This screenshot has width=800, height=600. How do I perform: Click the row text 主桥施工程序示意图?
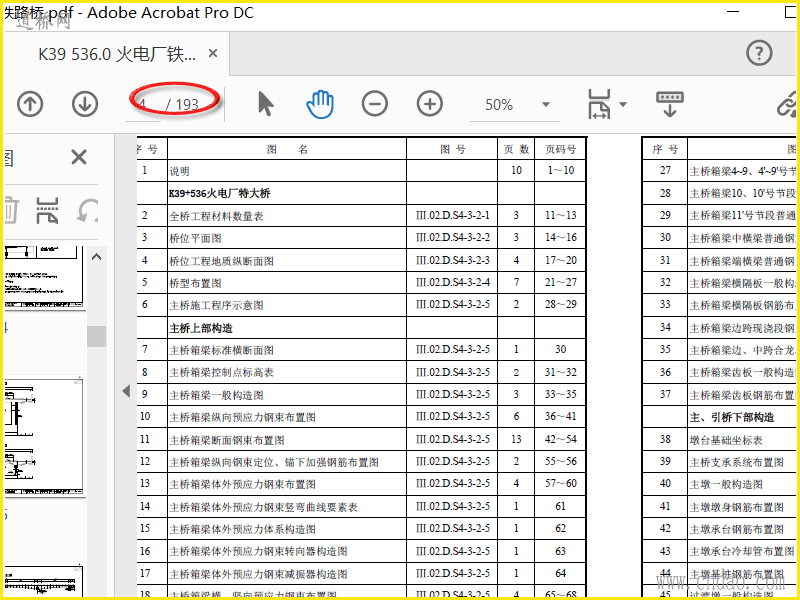pyautogui.click(x=216, y=306)
